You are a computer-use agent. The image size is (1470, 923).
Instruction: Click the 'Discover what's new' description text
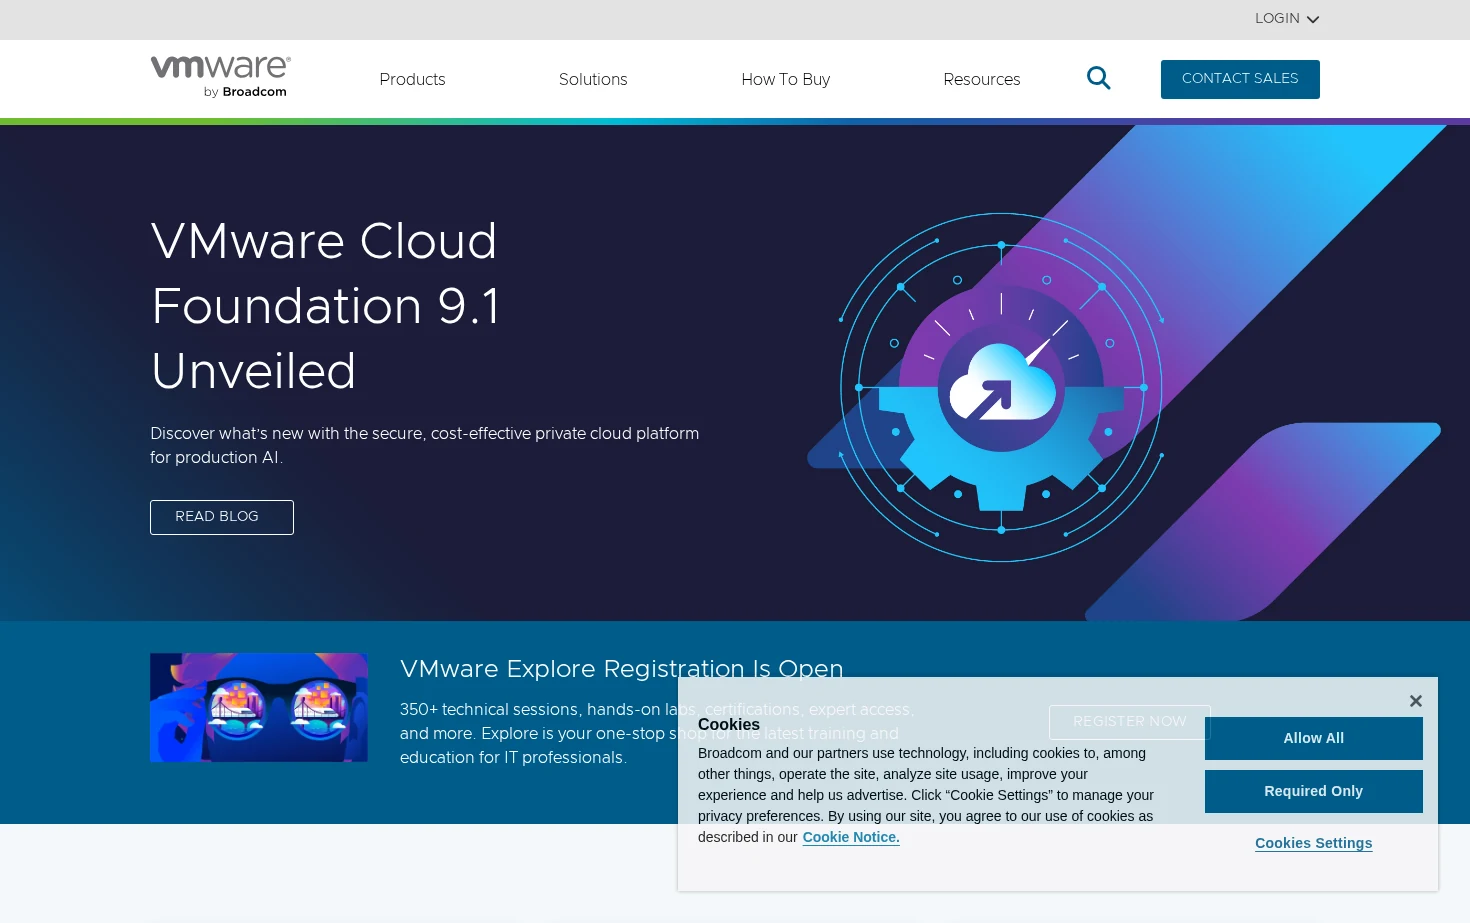point(425,445)
